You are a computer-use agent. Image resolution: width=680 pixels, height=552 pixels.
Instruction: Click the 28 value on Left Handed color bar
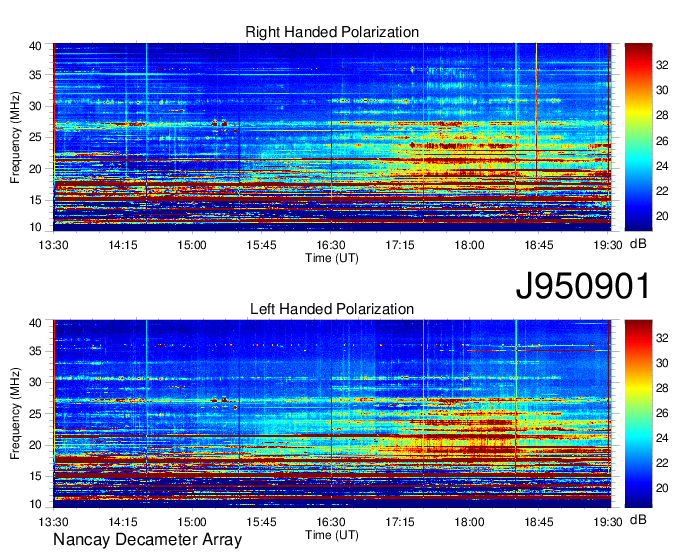662,388
